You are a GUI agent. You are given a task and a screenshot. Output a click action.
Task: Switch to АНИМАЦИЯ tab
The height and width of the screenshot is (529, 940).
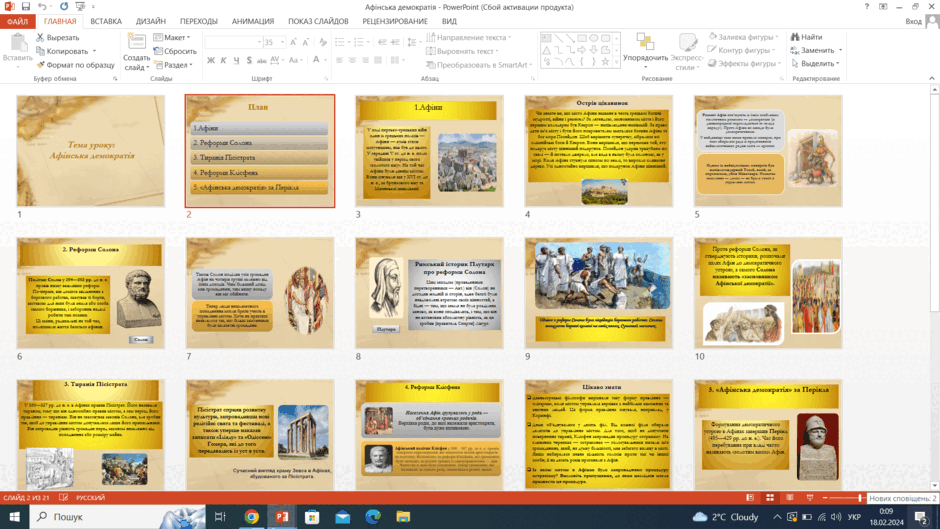click(x=253, y=21)
